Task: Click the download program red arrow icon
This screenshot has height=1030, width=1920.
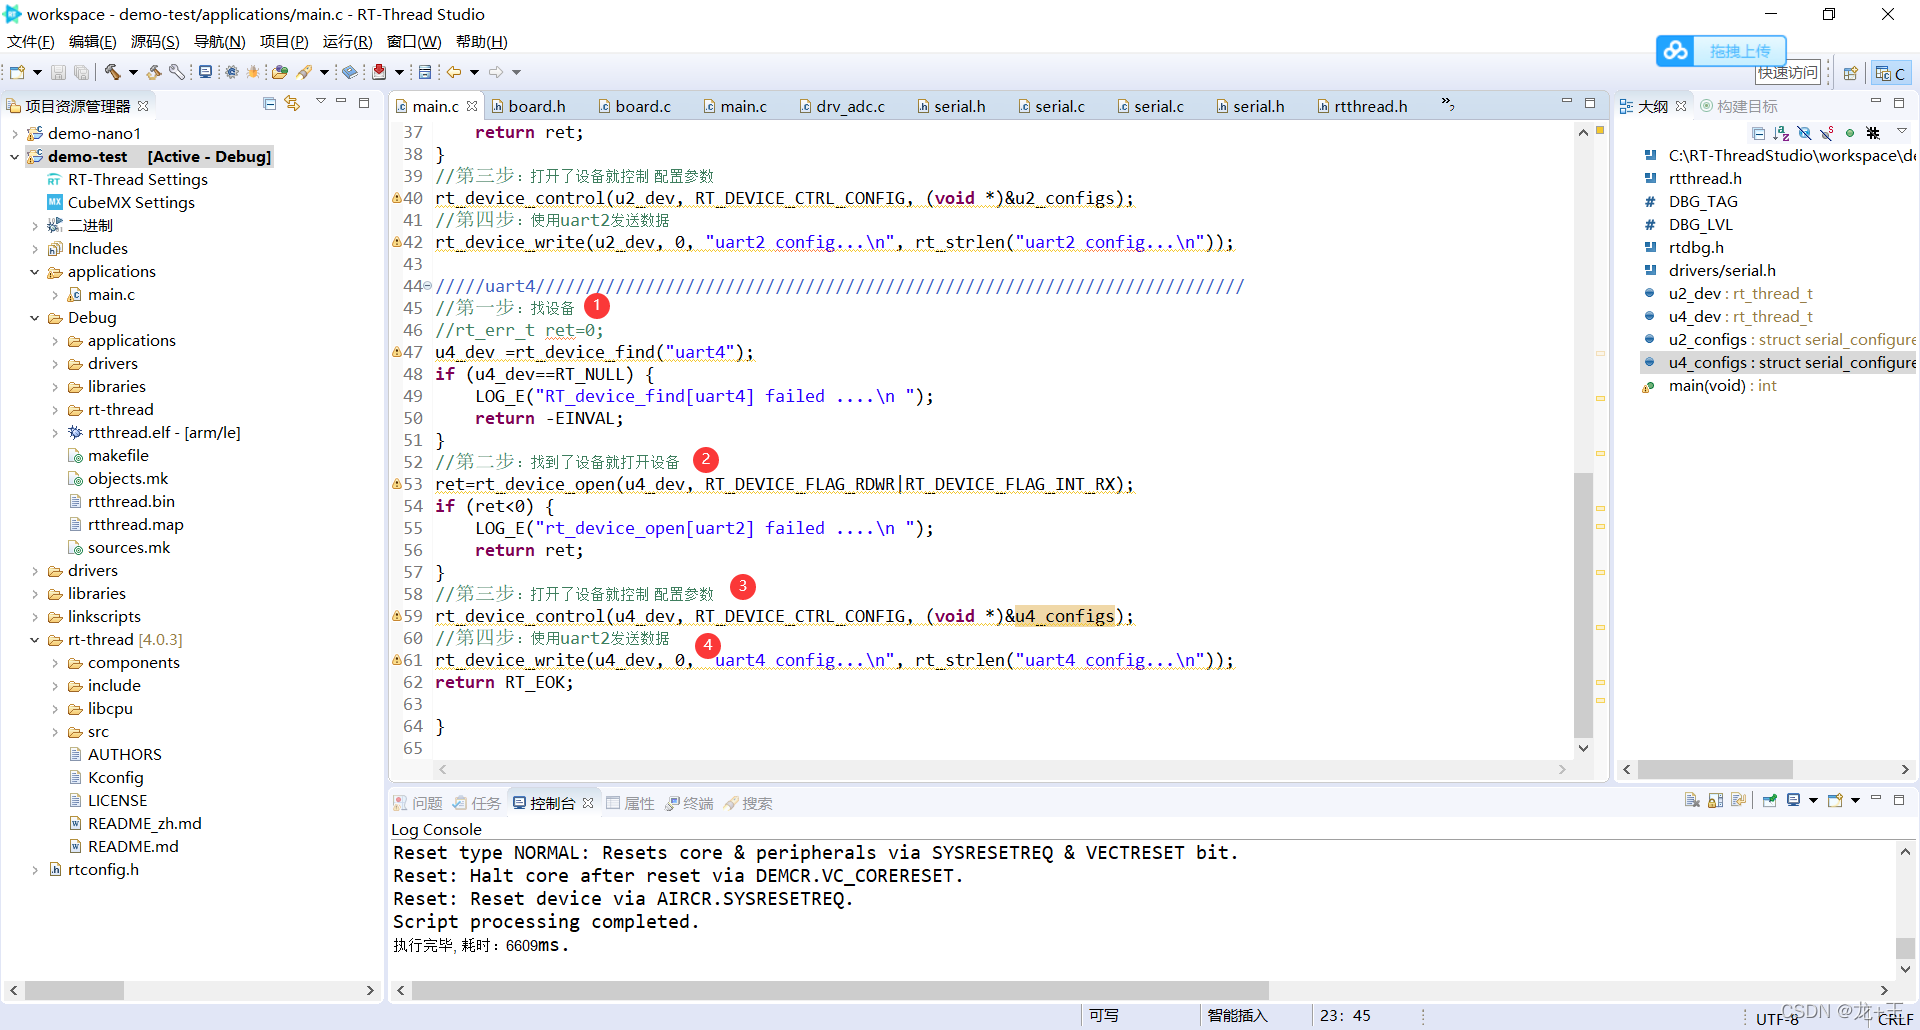Action: tap(379, 72)
